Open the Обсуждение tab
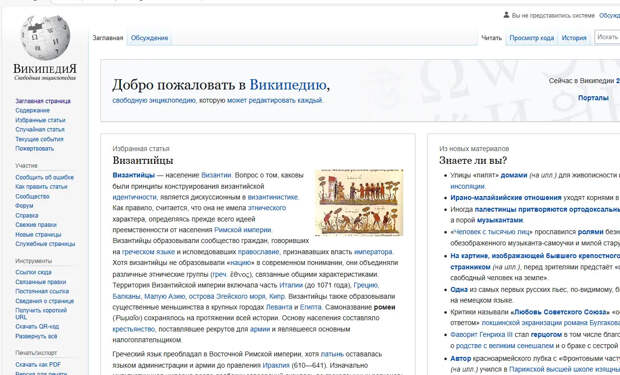Screen dimensions: 620x375 (x=149, y=38)
